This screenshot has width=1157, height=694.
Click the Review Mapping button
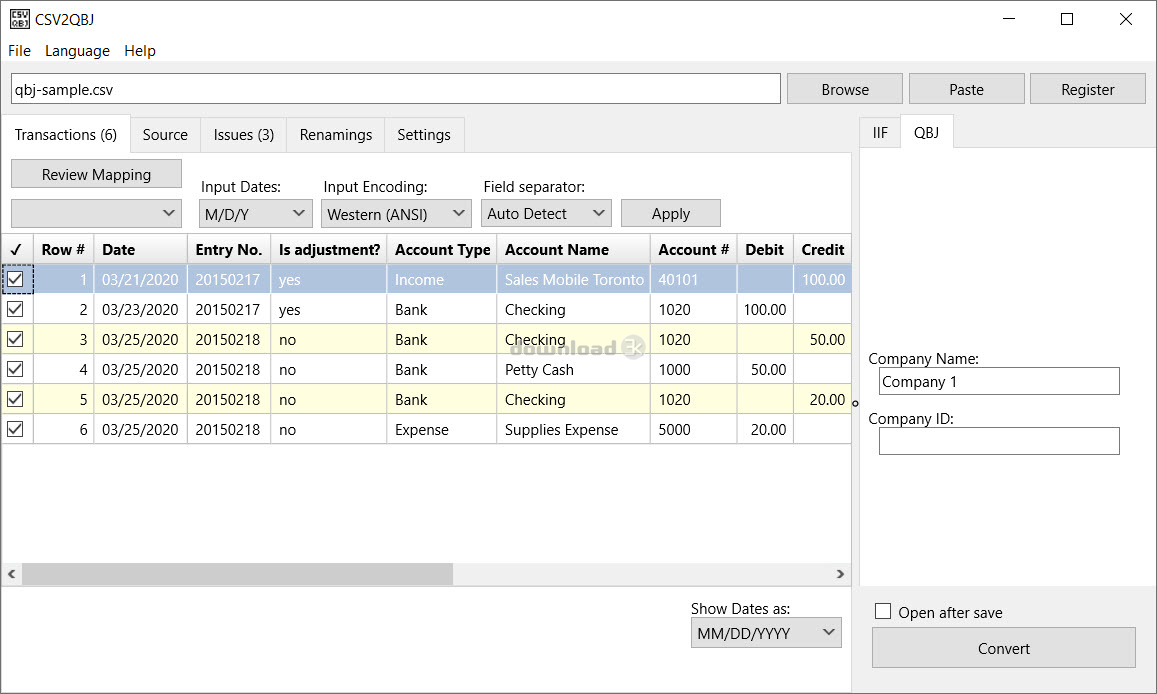[x=97, y=174]
